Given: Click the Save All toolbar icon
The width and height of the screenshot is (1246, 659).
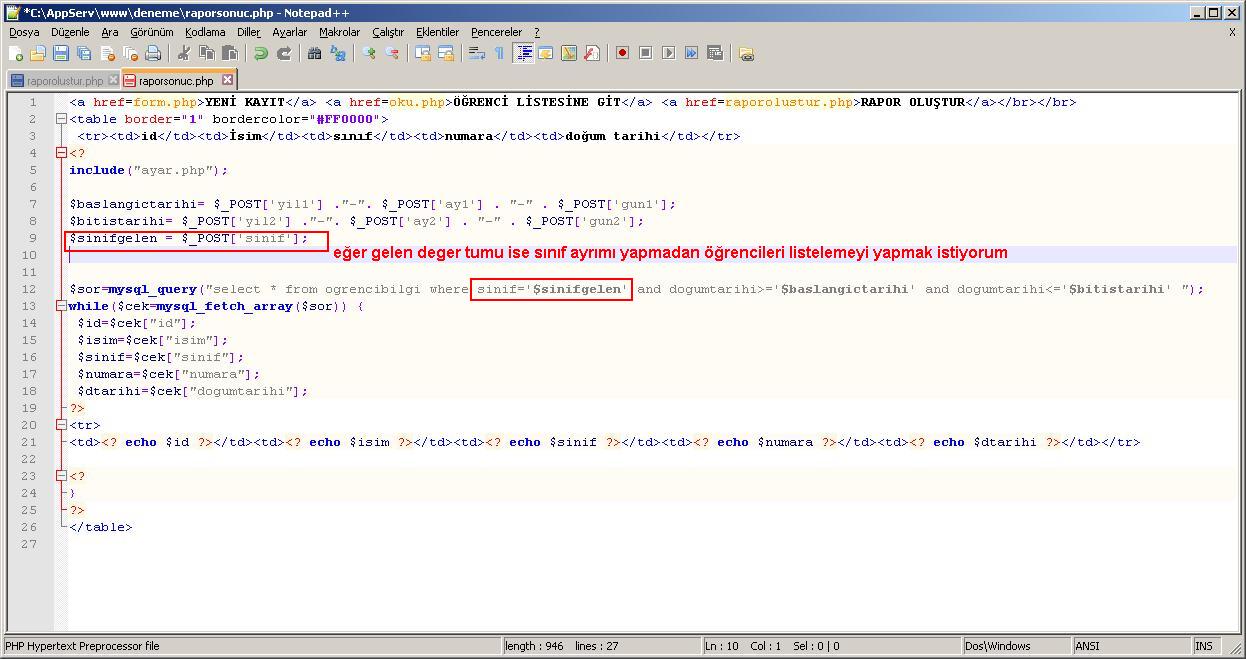Looking at the screenshot, I should coord(84,53).
